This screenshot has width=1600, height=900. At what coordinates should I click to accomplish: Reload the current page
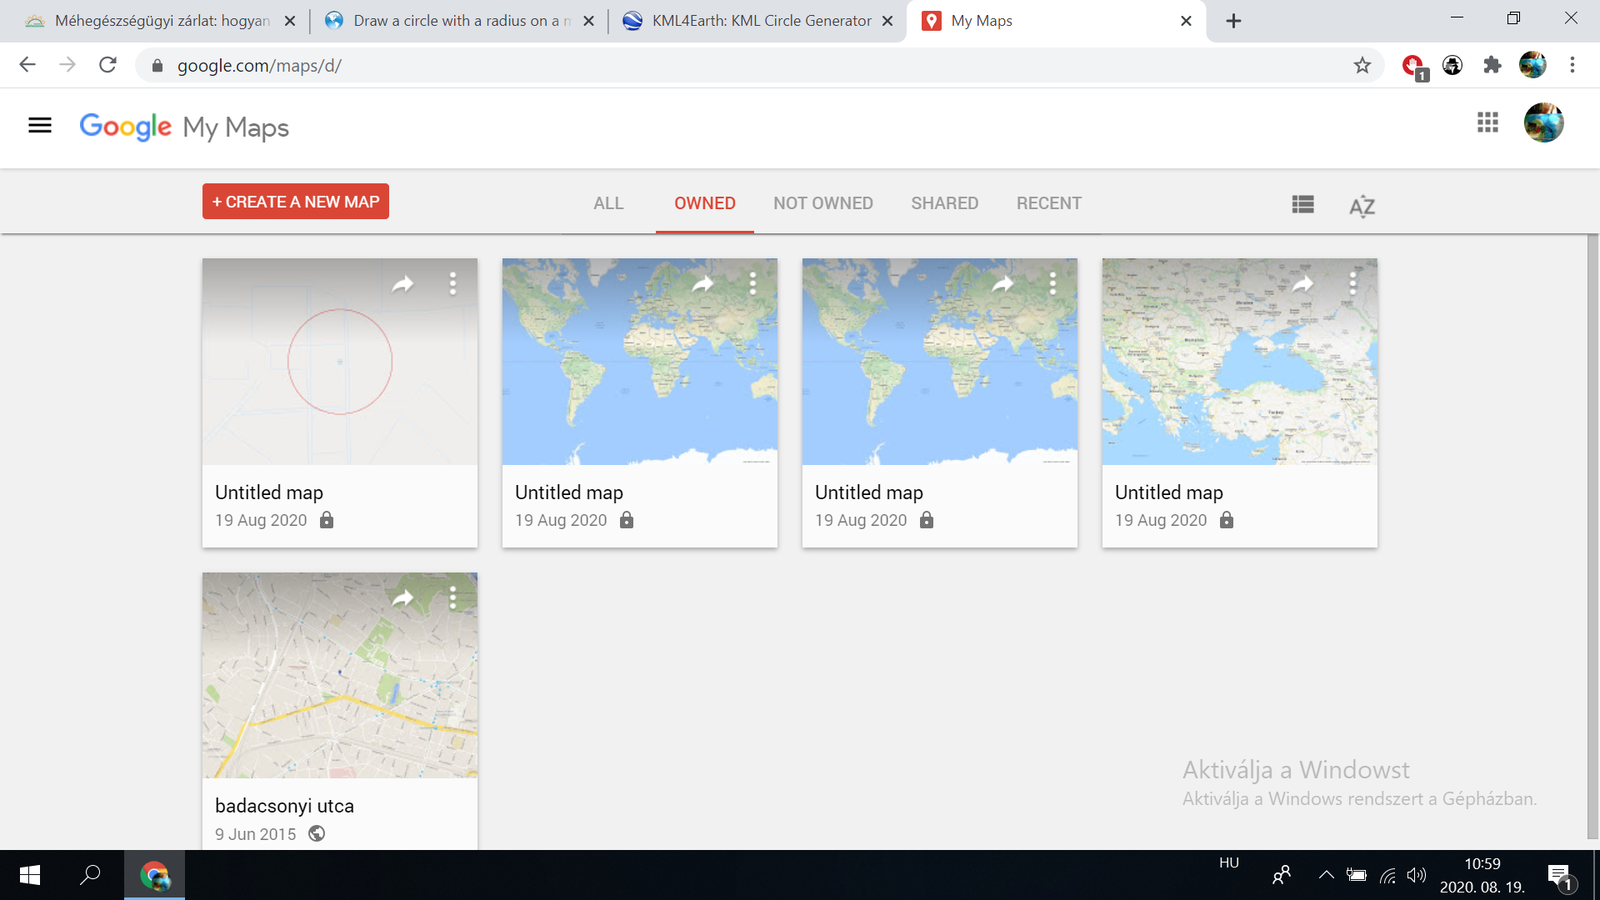click(x=108, y=65)
